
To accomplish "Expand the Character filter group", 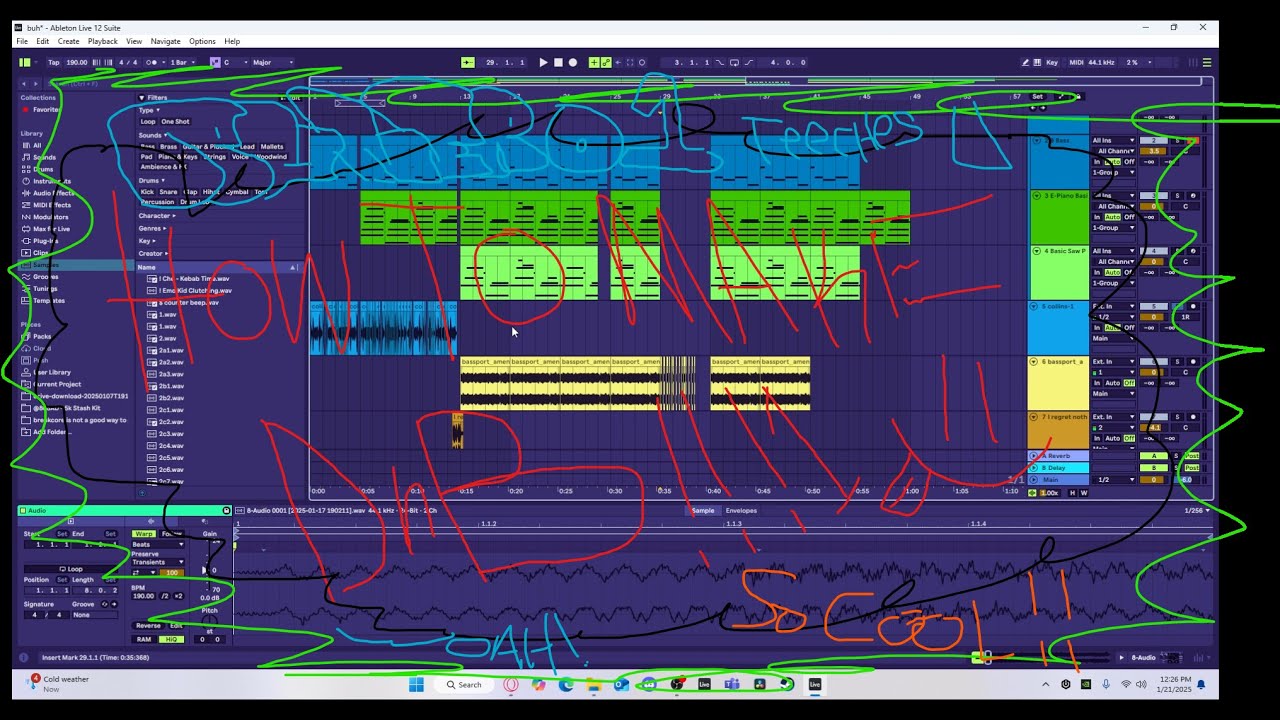I will (157, 216).
